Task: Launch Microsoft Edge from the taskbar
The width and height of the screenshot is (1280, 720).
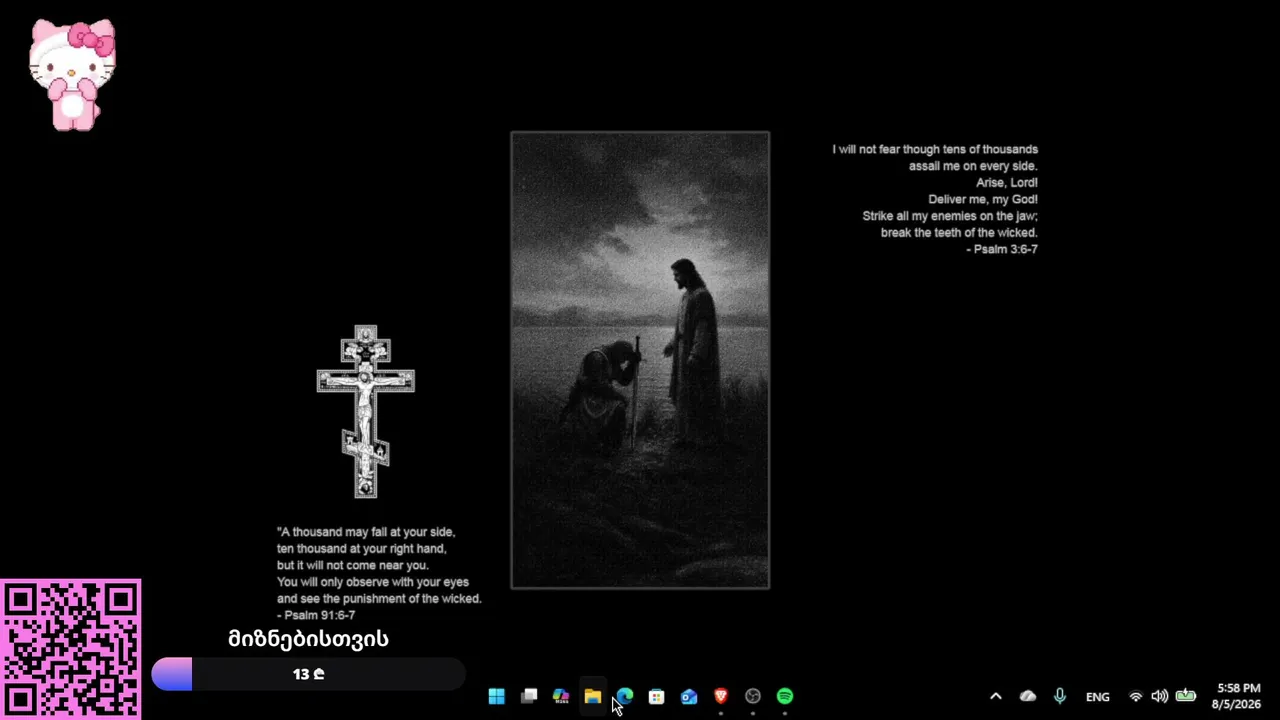Action: tap(625, 696)
